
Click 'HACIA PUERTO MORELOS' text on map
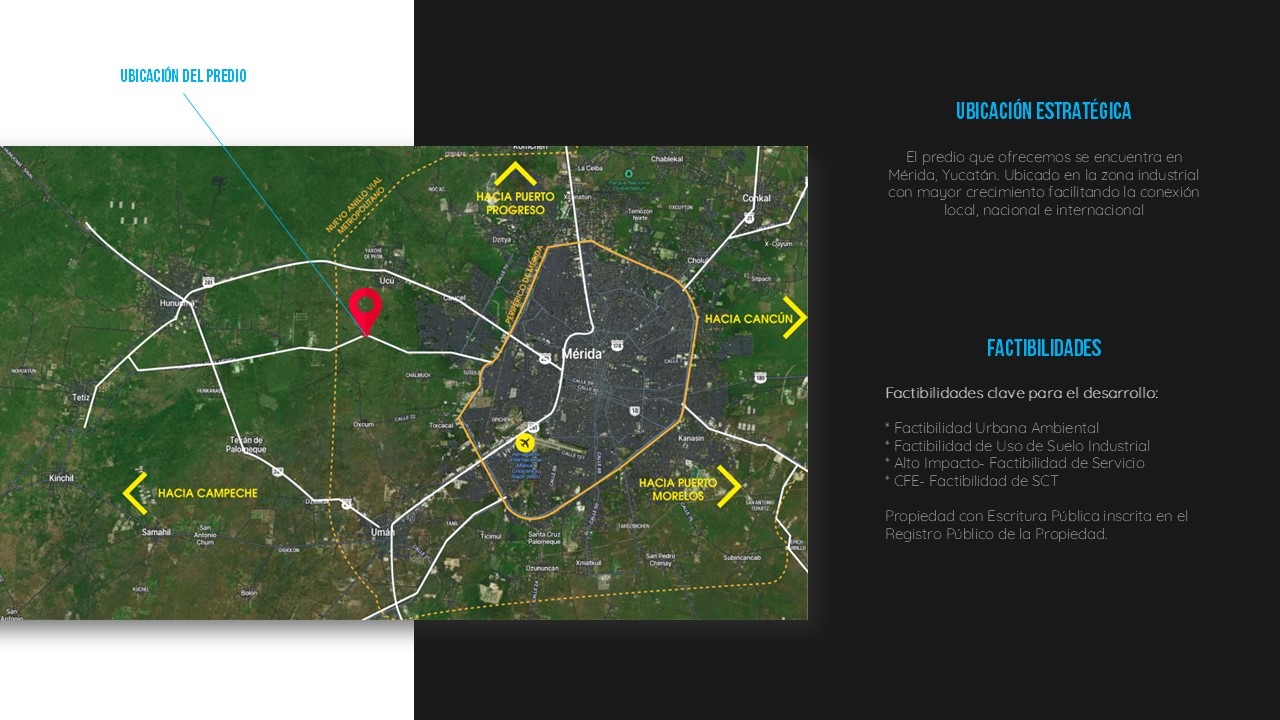677,489
